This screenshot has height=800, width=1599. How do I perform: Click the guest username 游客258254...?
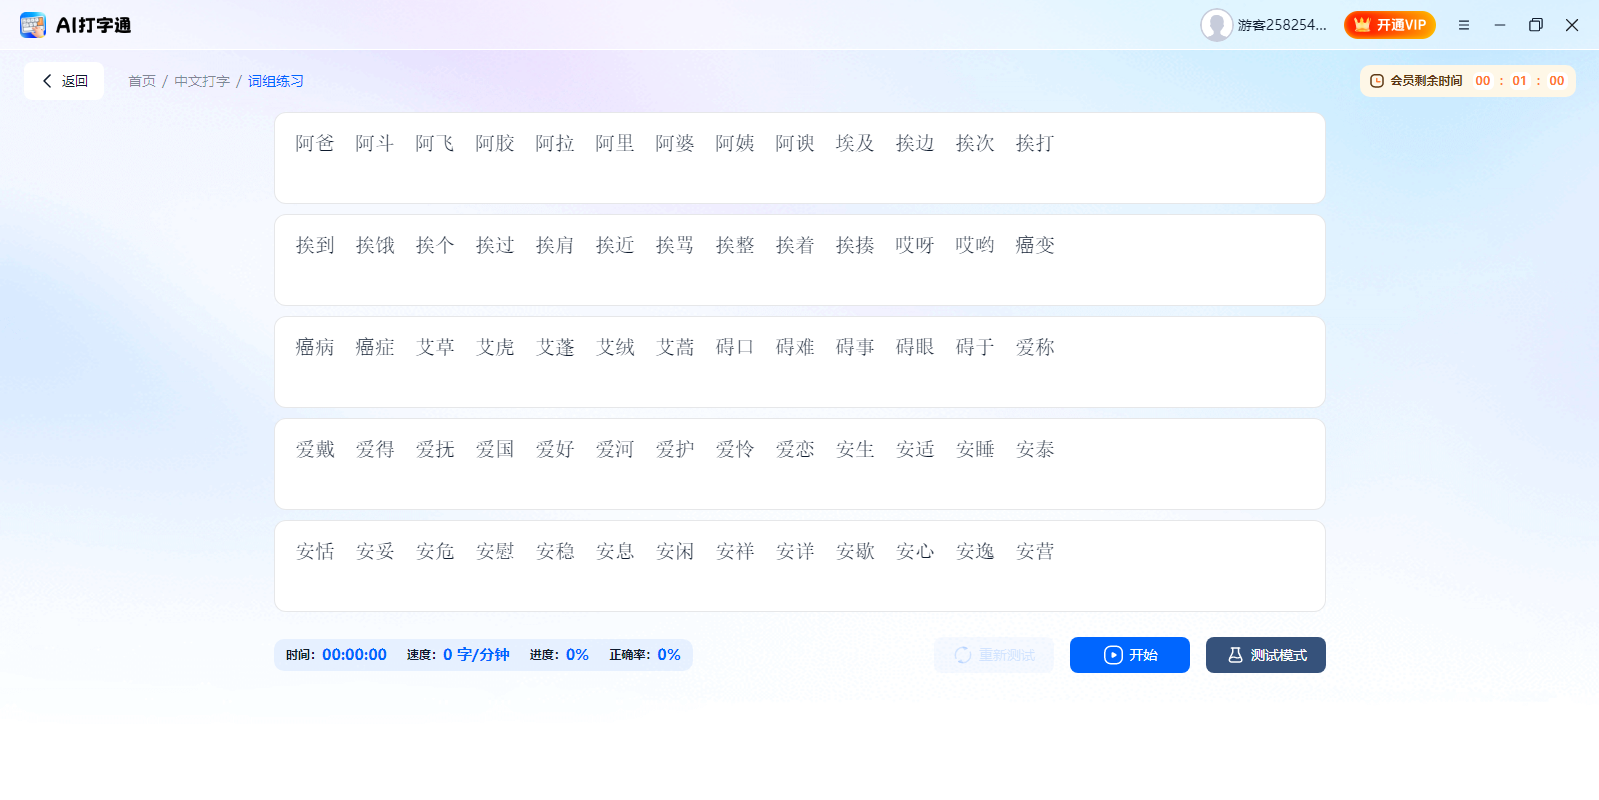pyautogui.click(x=1281, y=25)
